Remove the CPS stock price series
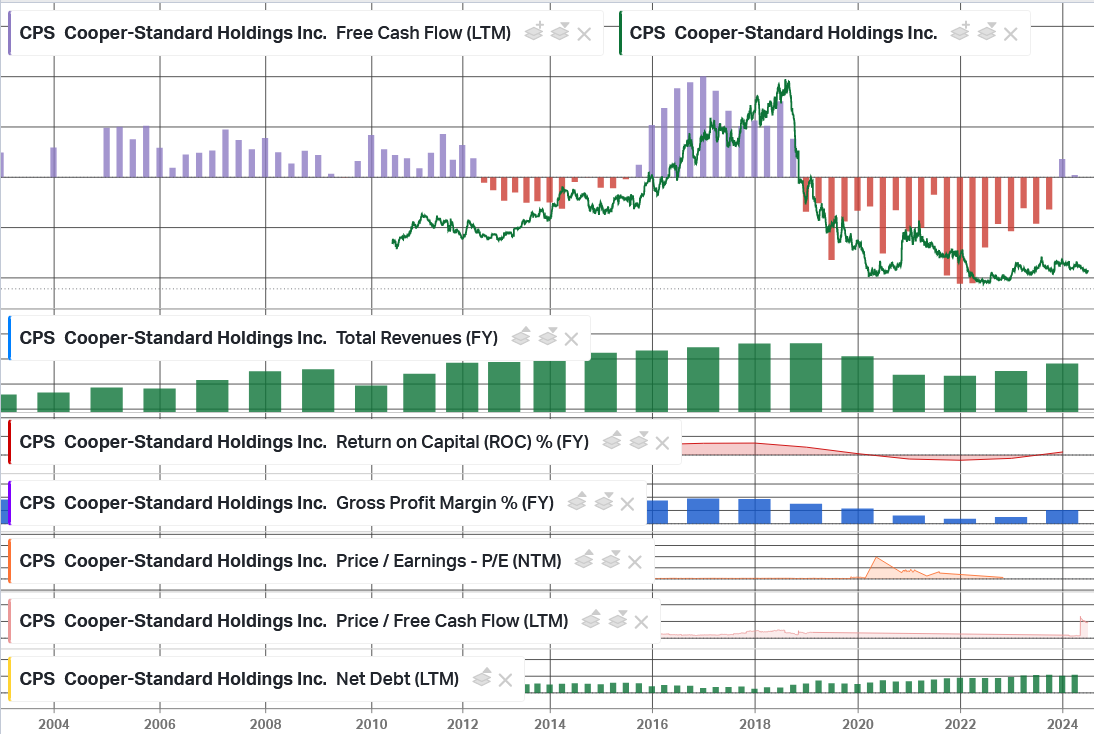 pos(1010,33)
